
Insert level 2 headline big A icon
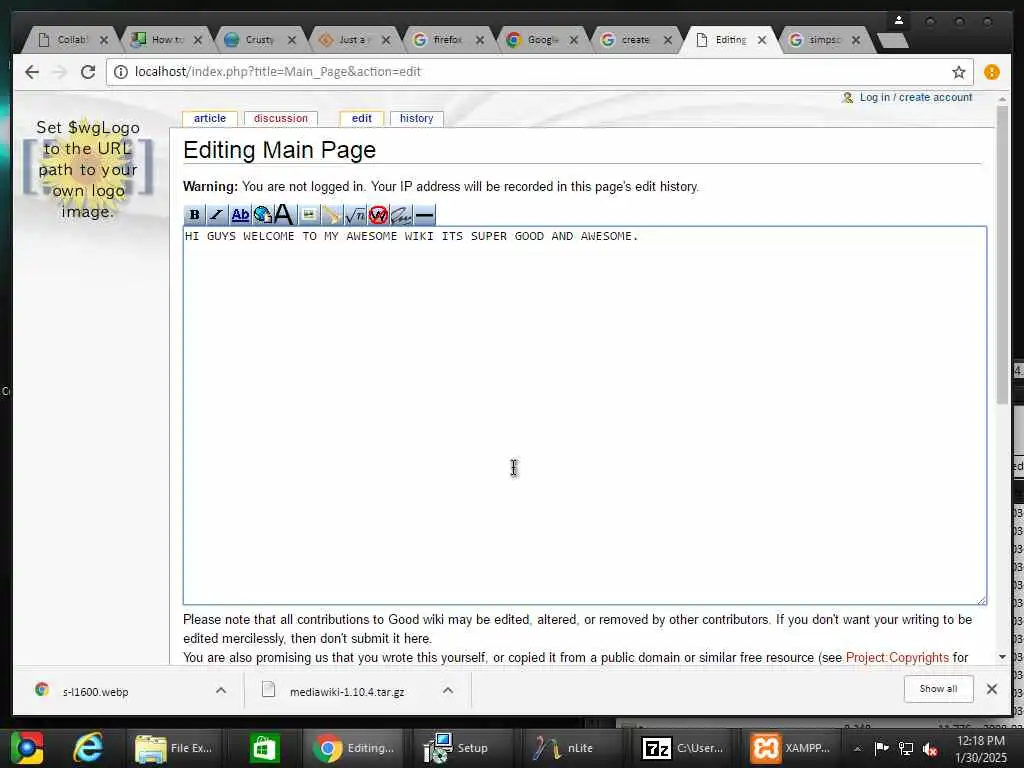pos(284,214)
